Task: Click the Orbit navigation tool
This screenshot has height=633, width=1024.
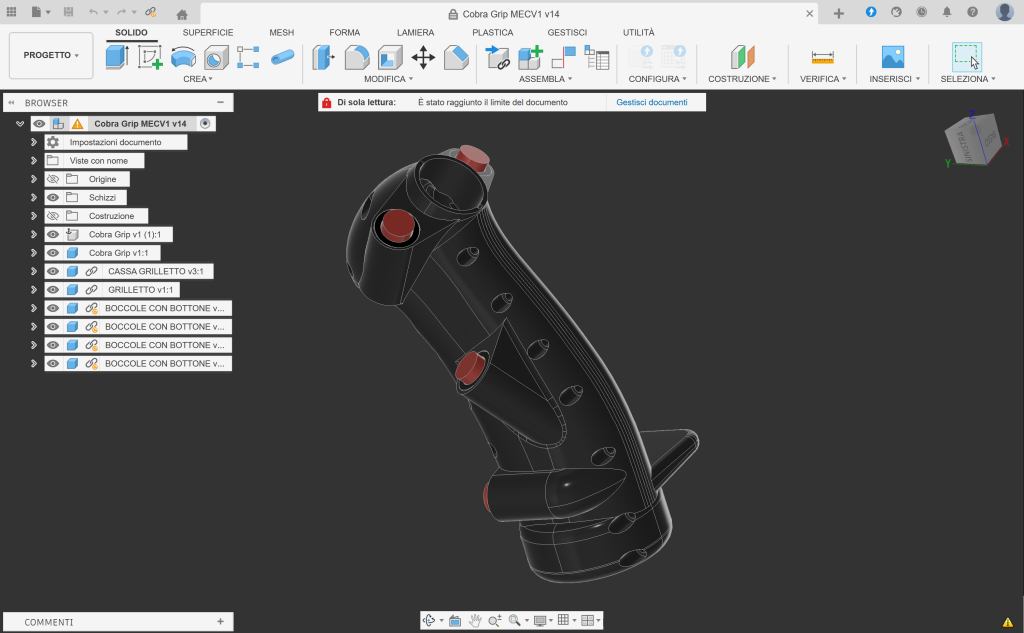Action: pos(430,621)
